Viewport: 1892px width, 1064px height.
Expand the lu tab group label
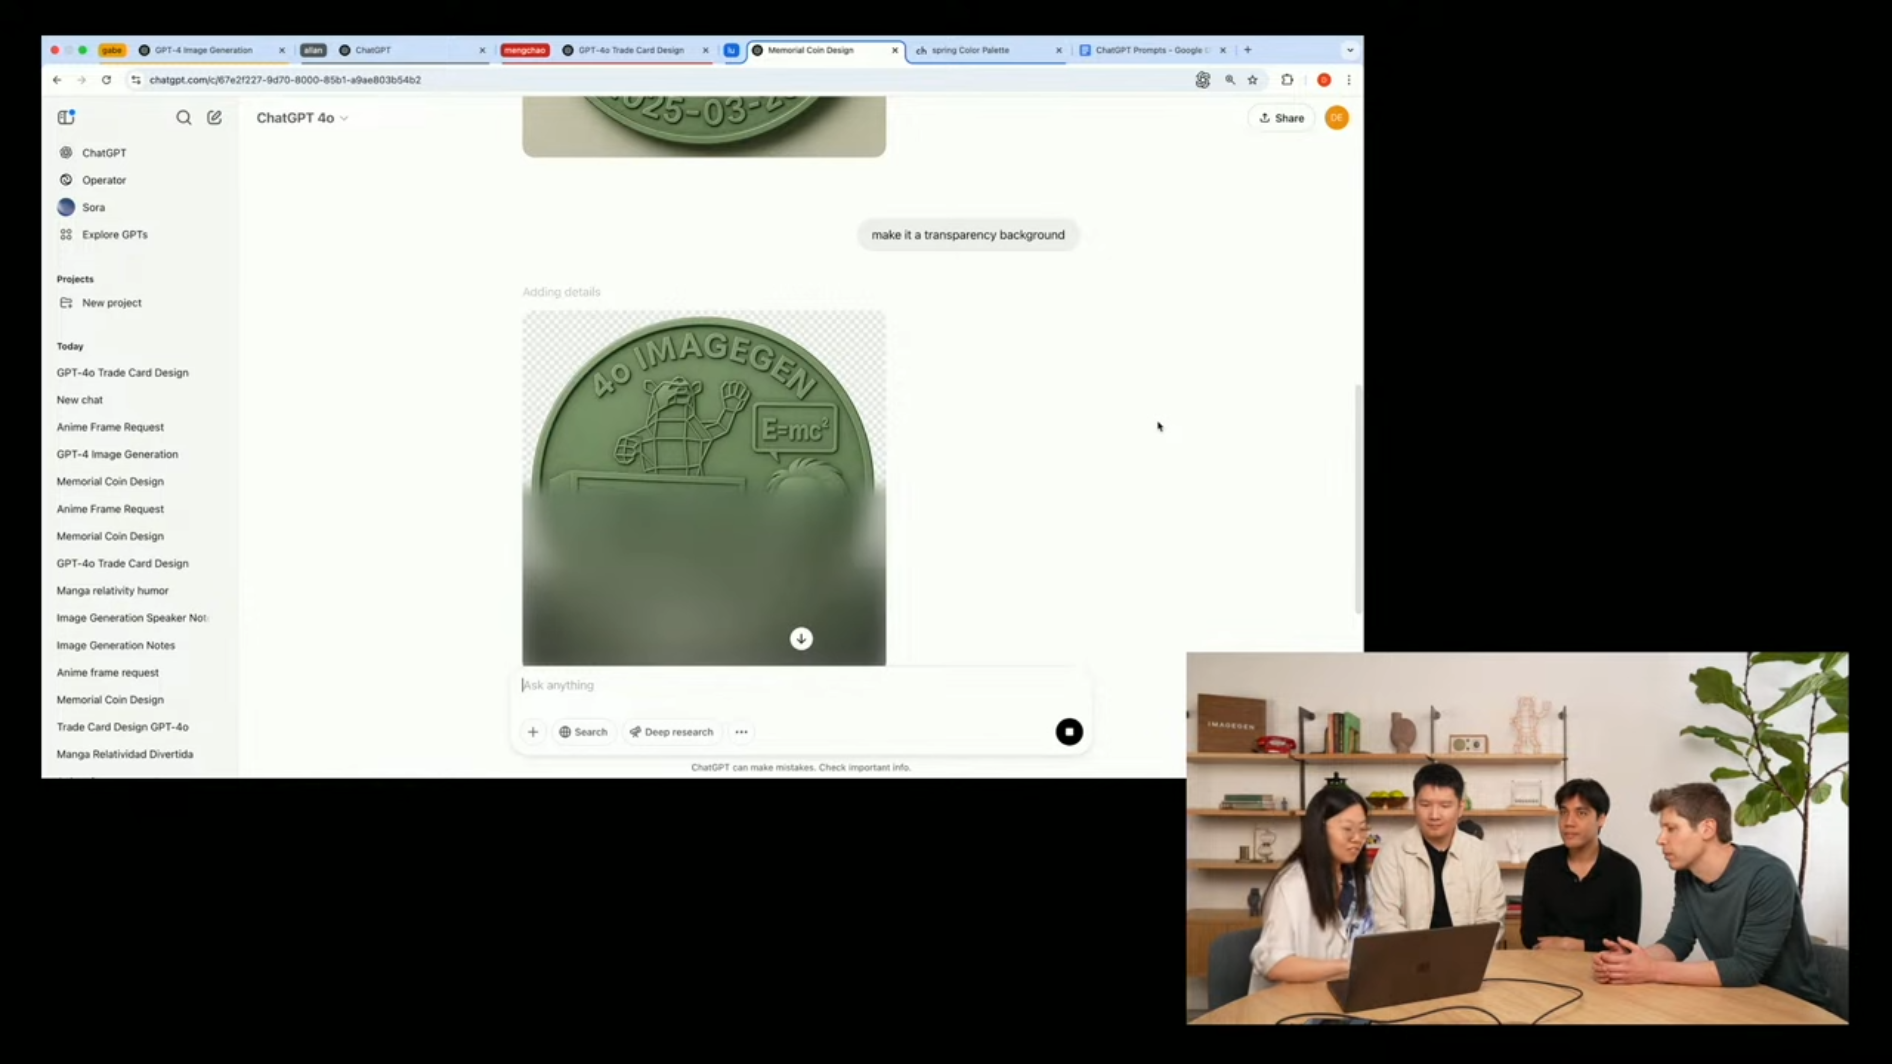tap(731, 50)
